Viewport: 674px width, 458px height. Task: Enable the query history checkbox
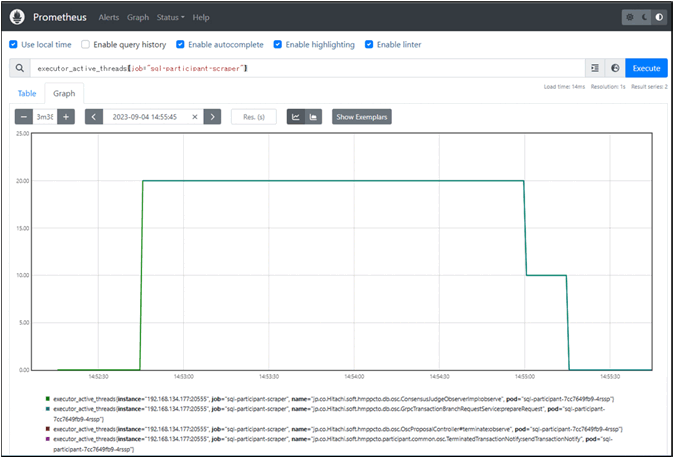click(85, 44)
